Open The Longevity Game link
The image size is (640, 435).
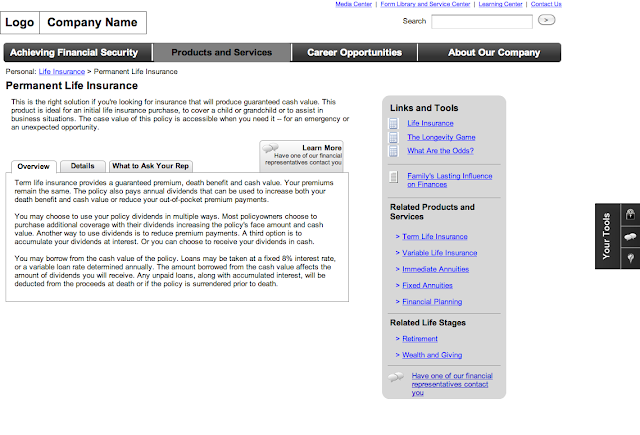click(441, 138)
